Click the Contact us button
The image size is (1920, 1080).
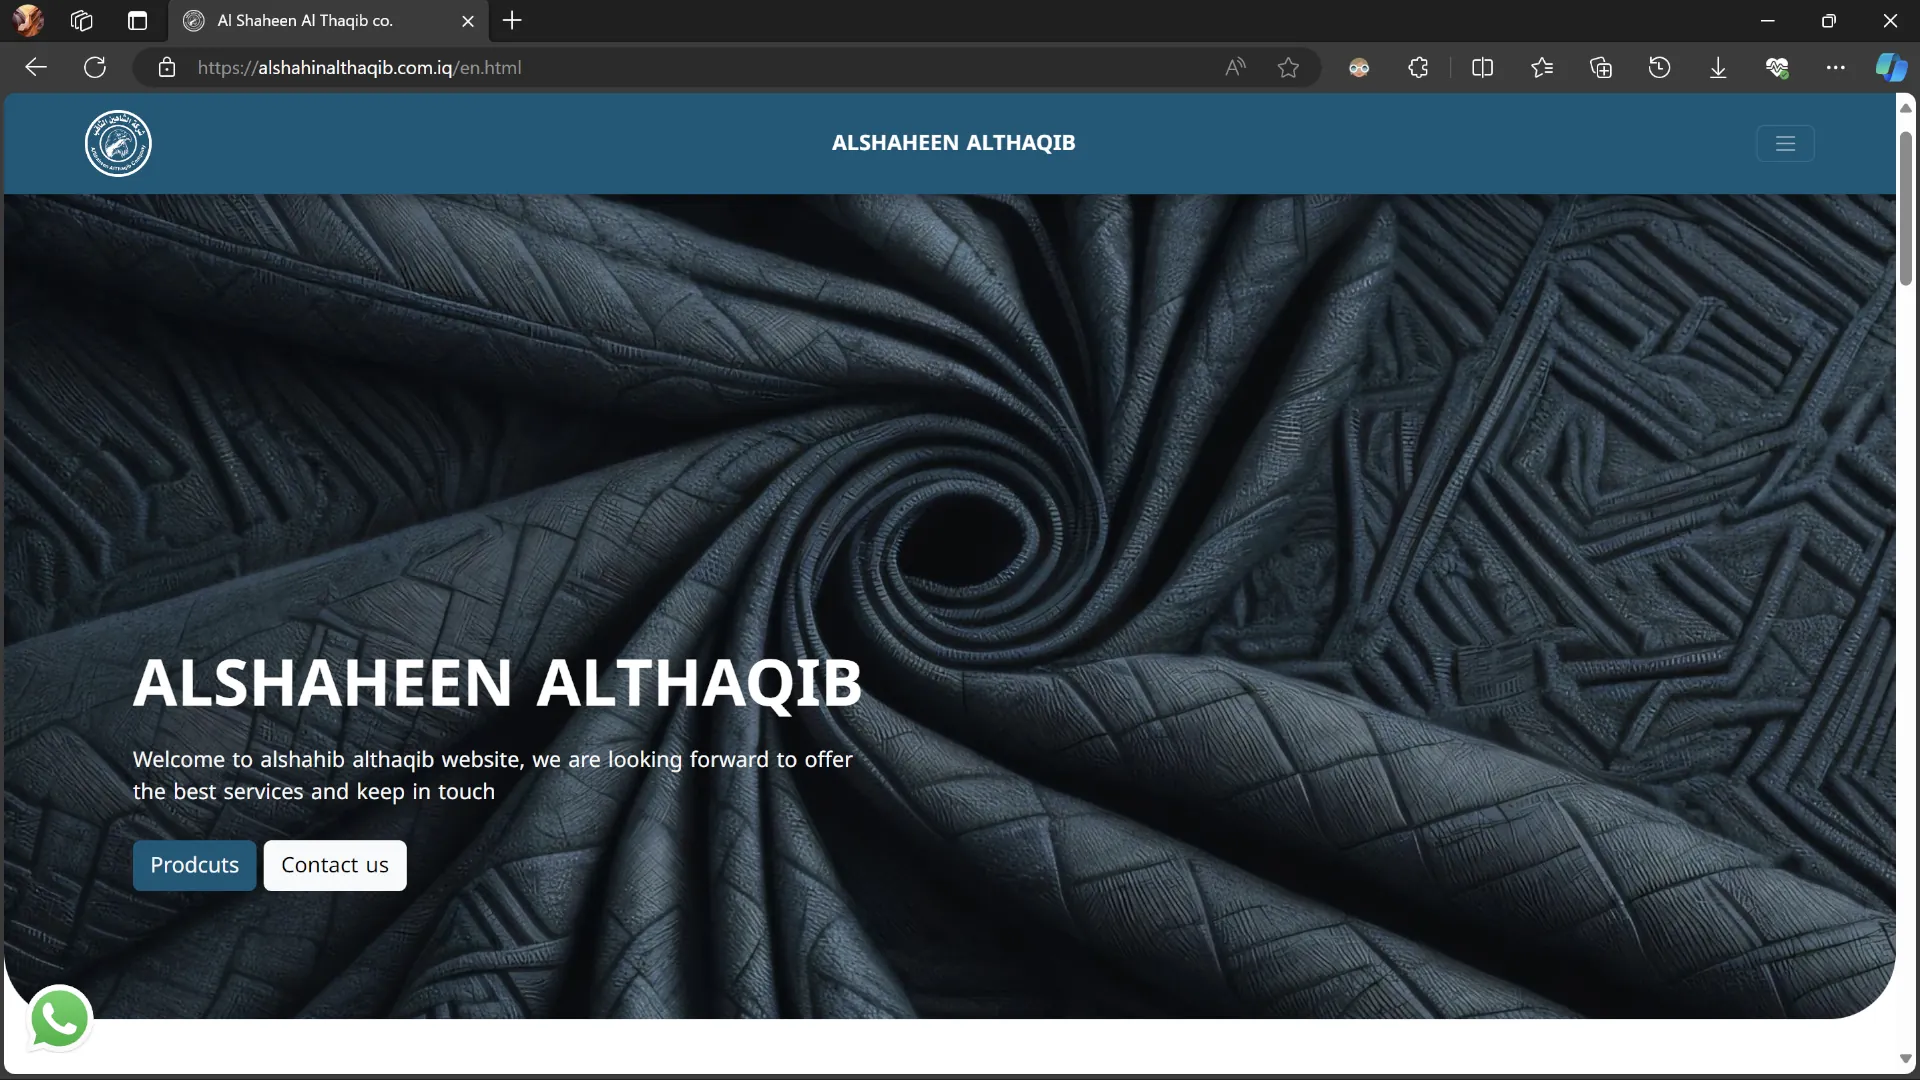pyautogui.click(x=334, y=865)
